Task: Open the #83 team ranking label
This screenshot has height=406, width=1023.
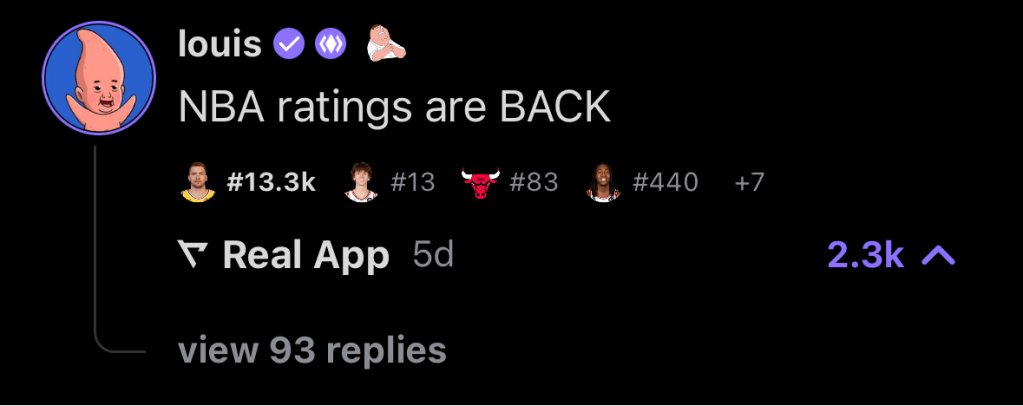Action: (x=533, y=182)
